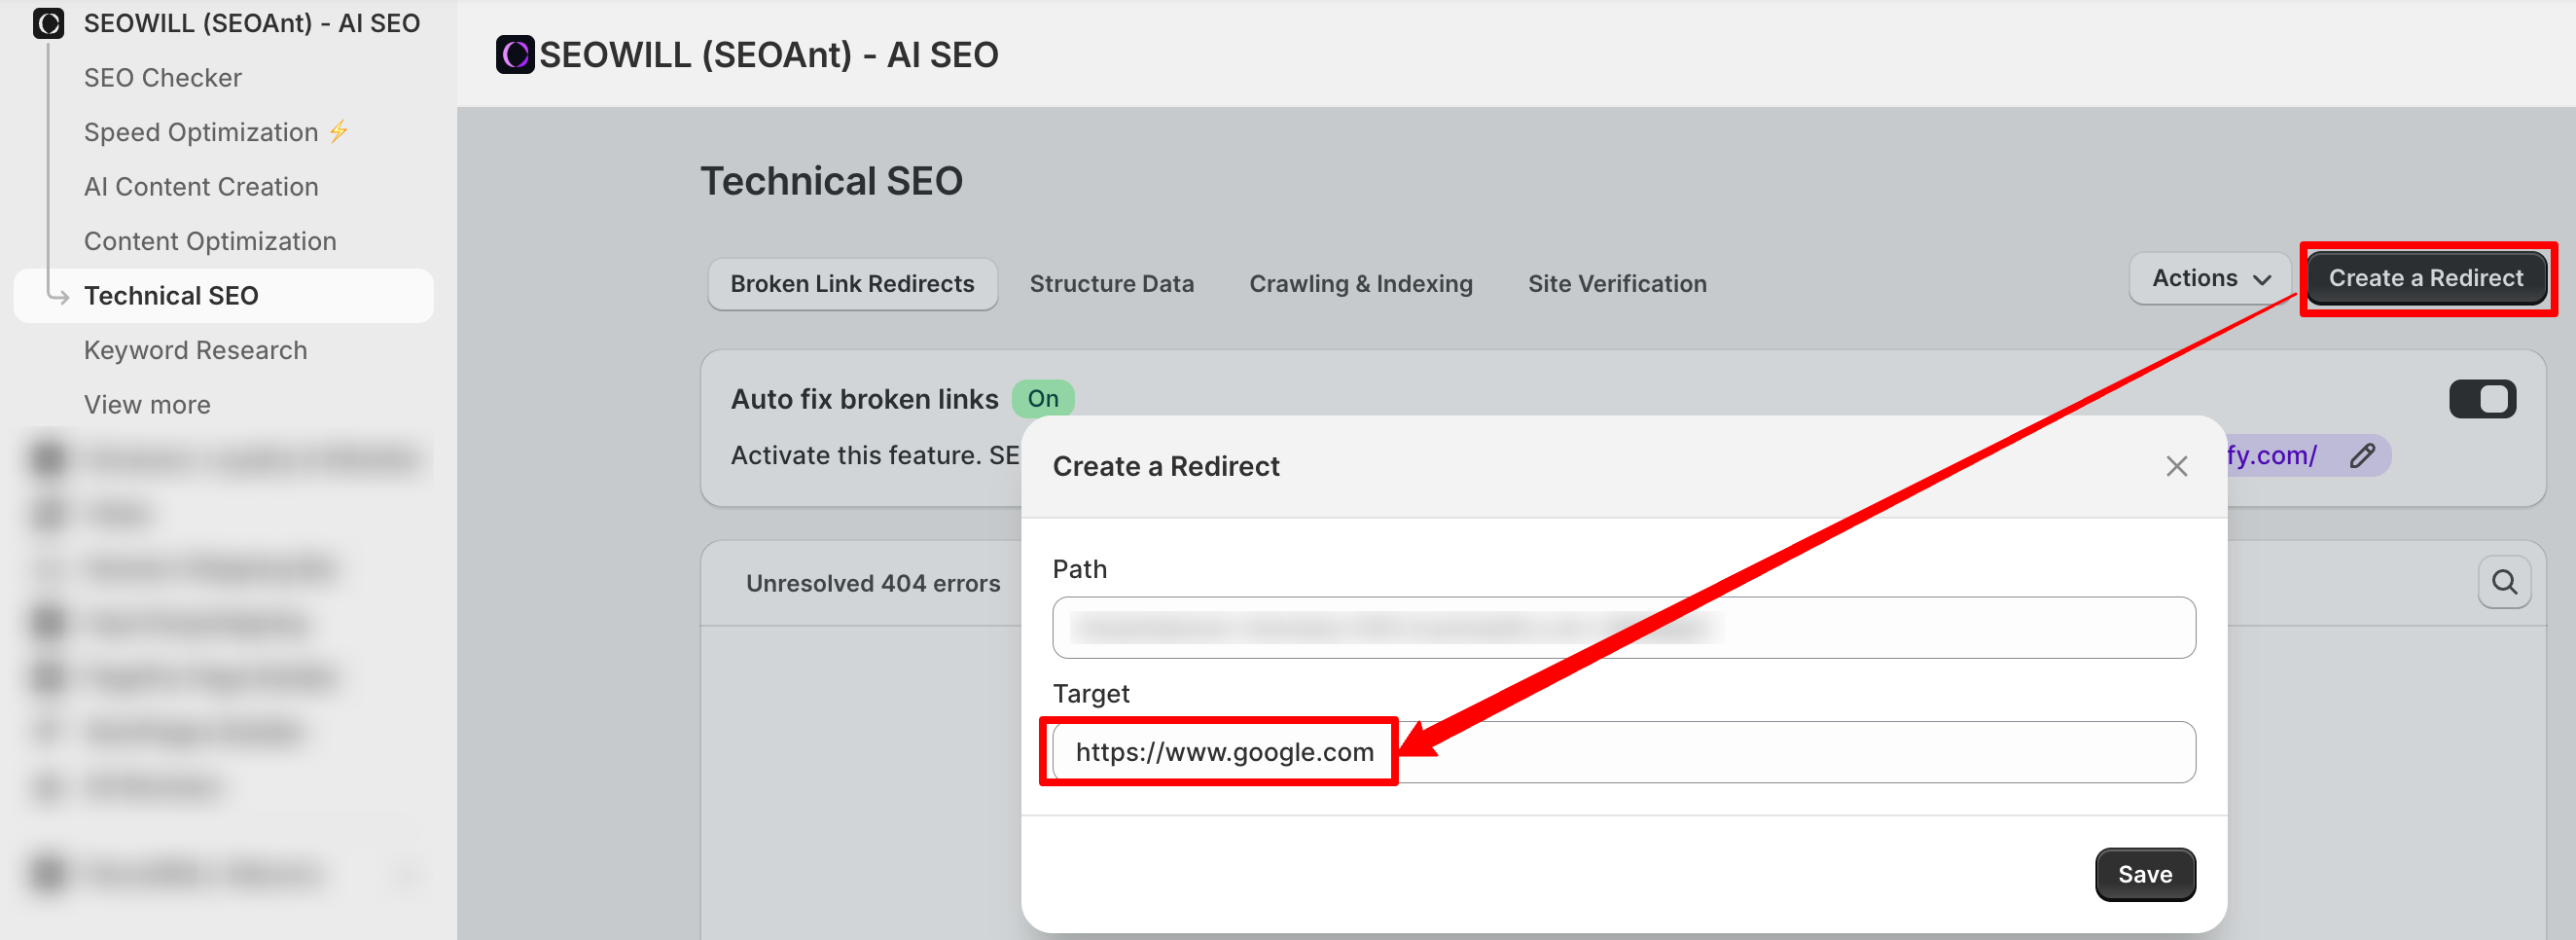Viewport: 2576px width, 940px height.
Task: Go to the Site Verification tab
Action: point(1616,284)
